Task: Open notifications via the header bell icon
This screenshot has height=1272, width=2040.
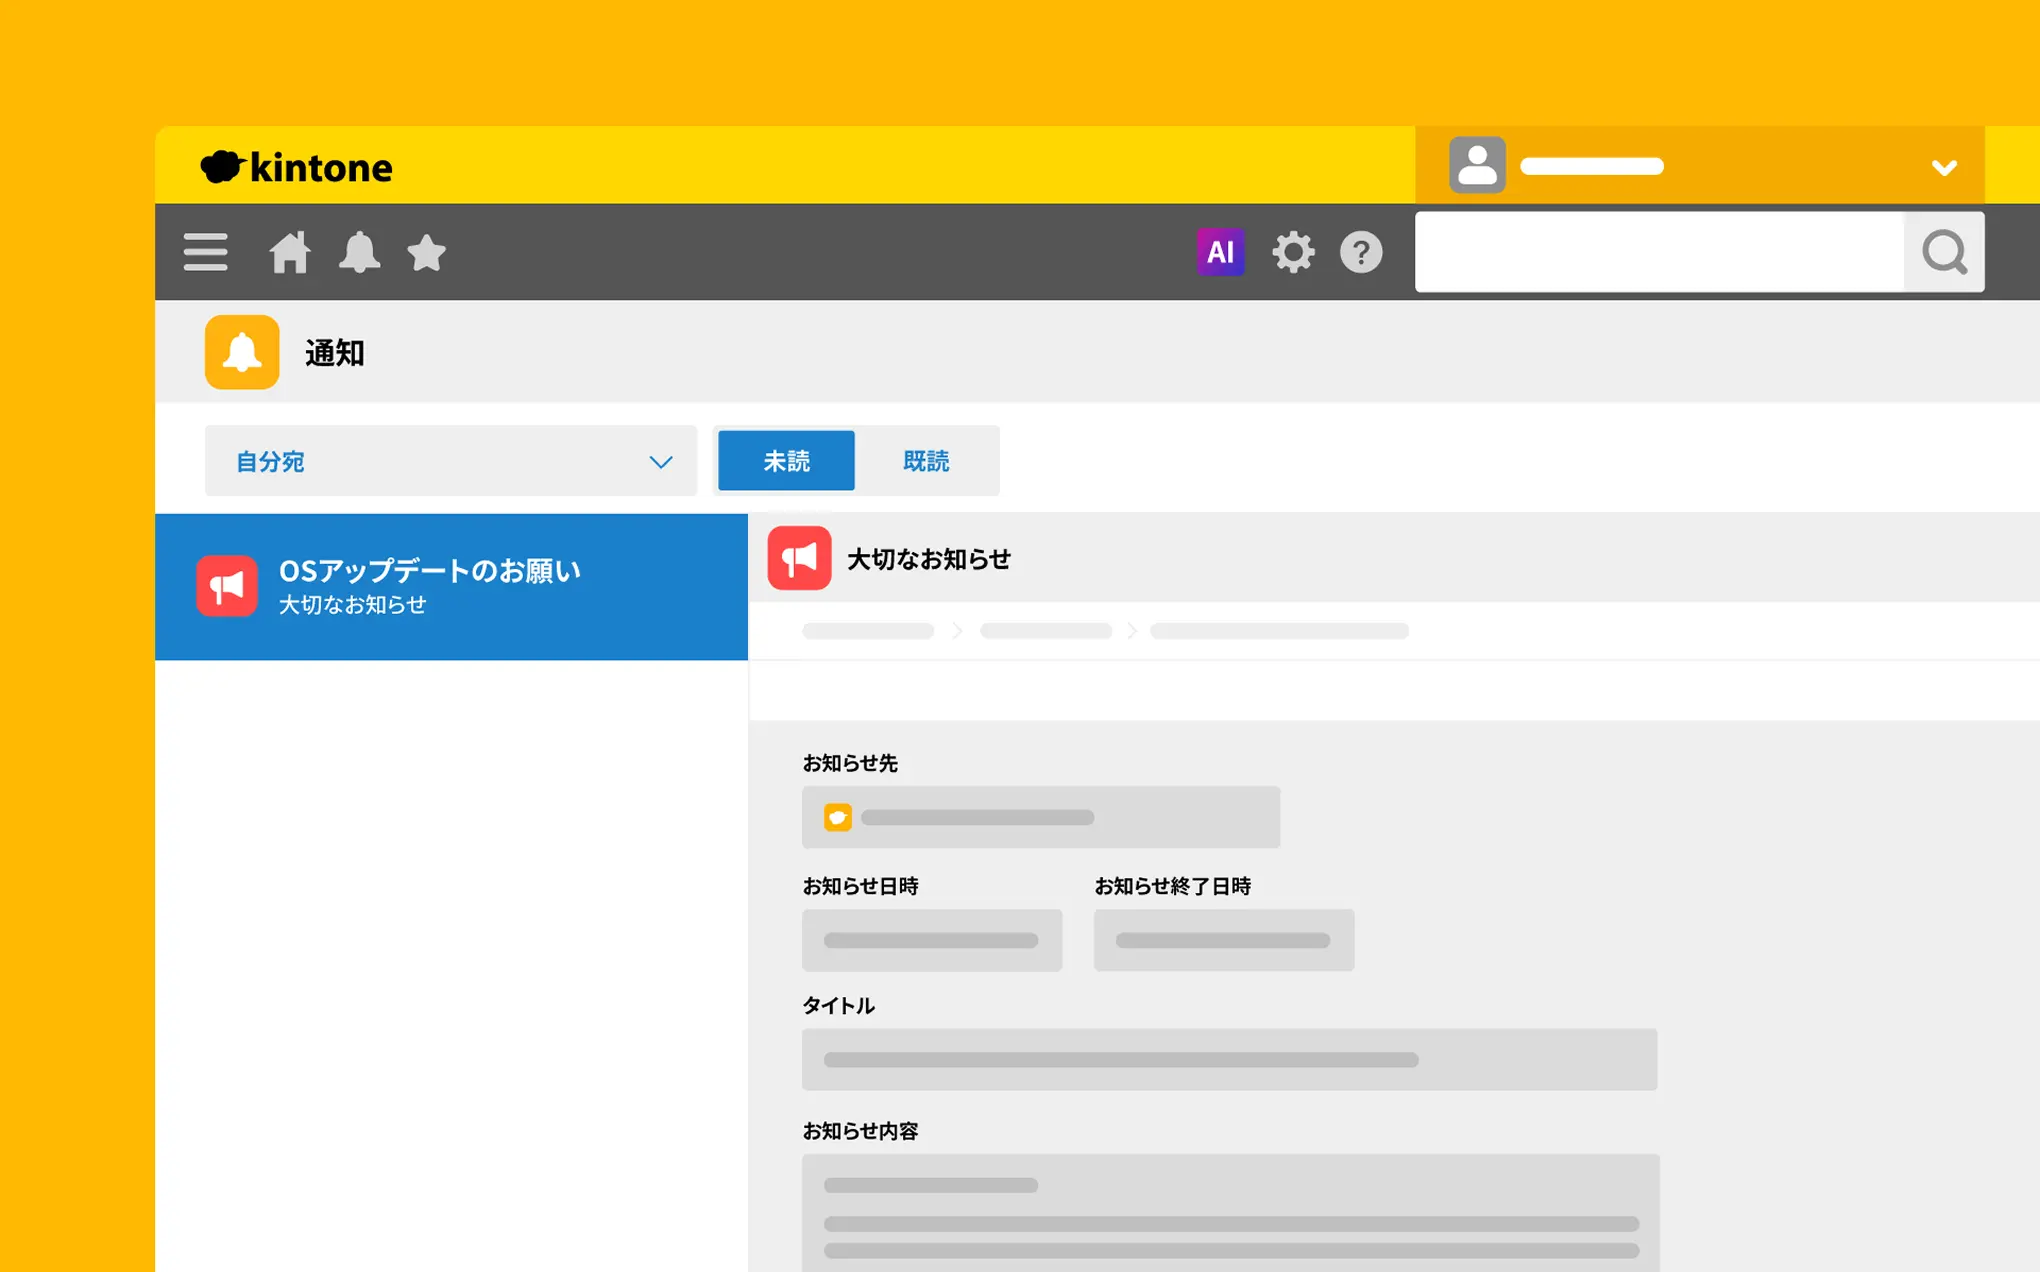Action: (x=359, y=252)
